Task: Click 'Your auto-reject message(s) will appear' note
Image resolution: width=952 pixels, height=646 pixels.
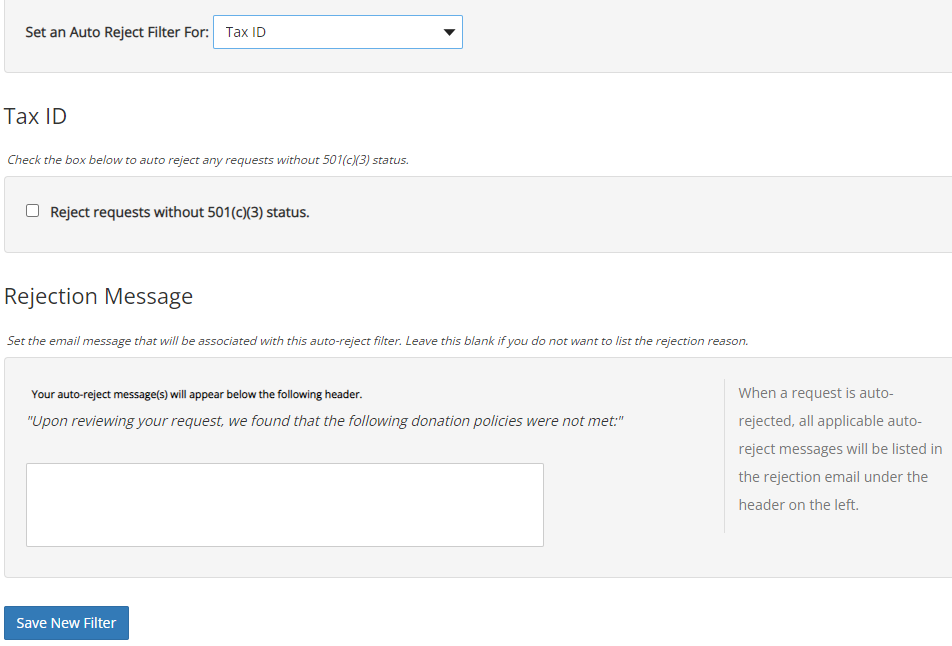Action: click(x=197, y=394)
